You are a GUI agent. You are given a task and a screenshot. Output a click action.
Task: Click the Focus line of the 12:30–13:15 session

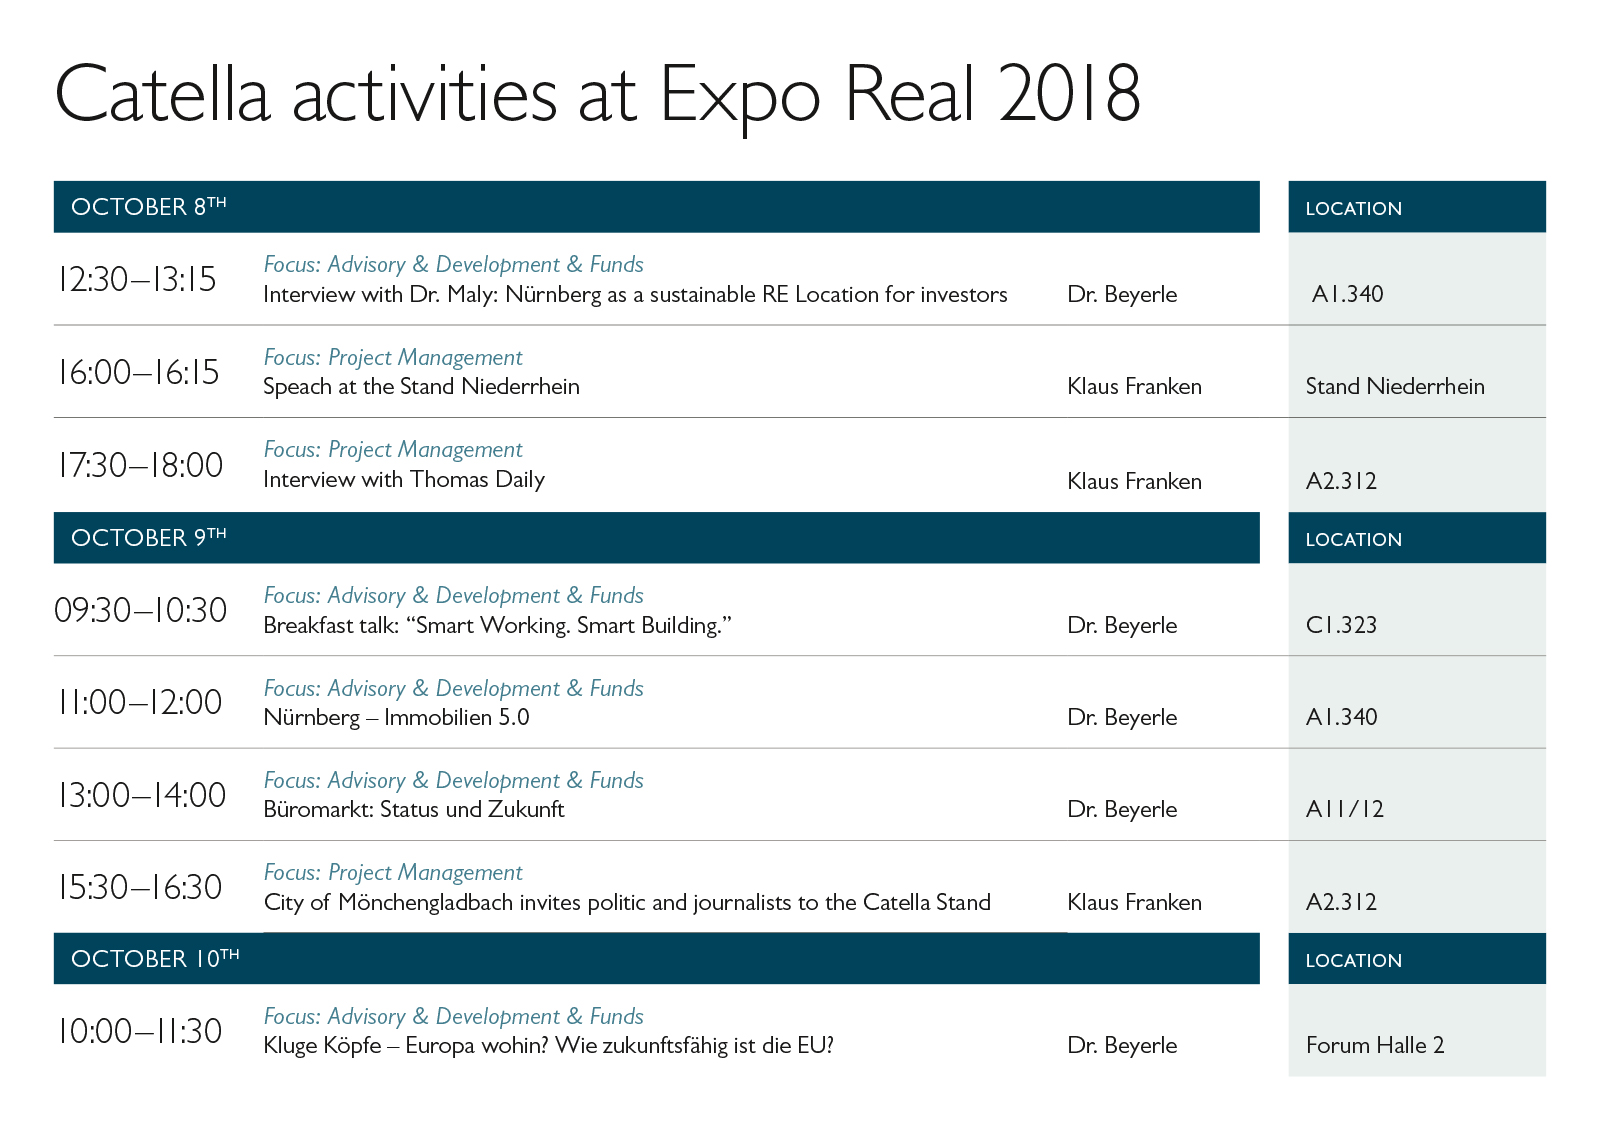(453, 265)
